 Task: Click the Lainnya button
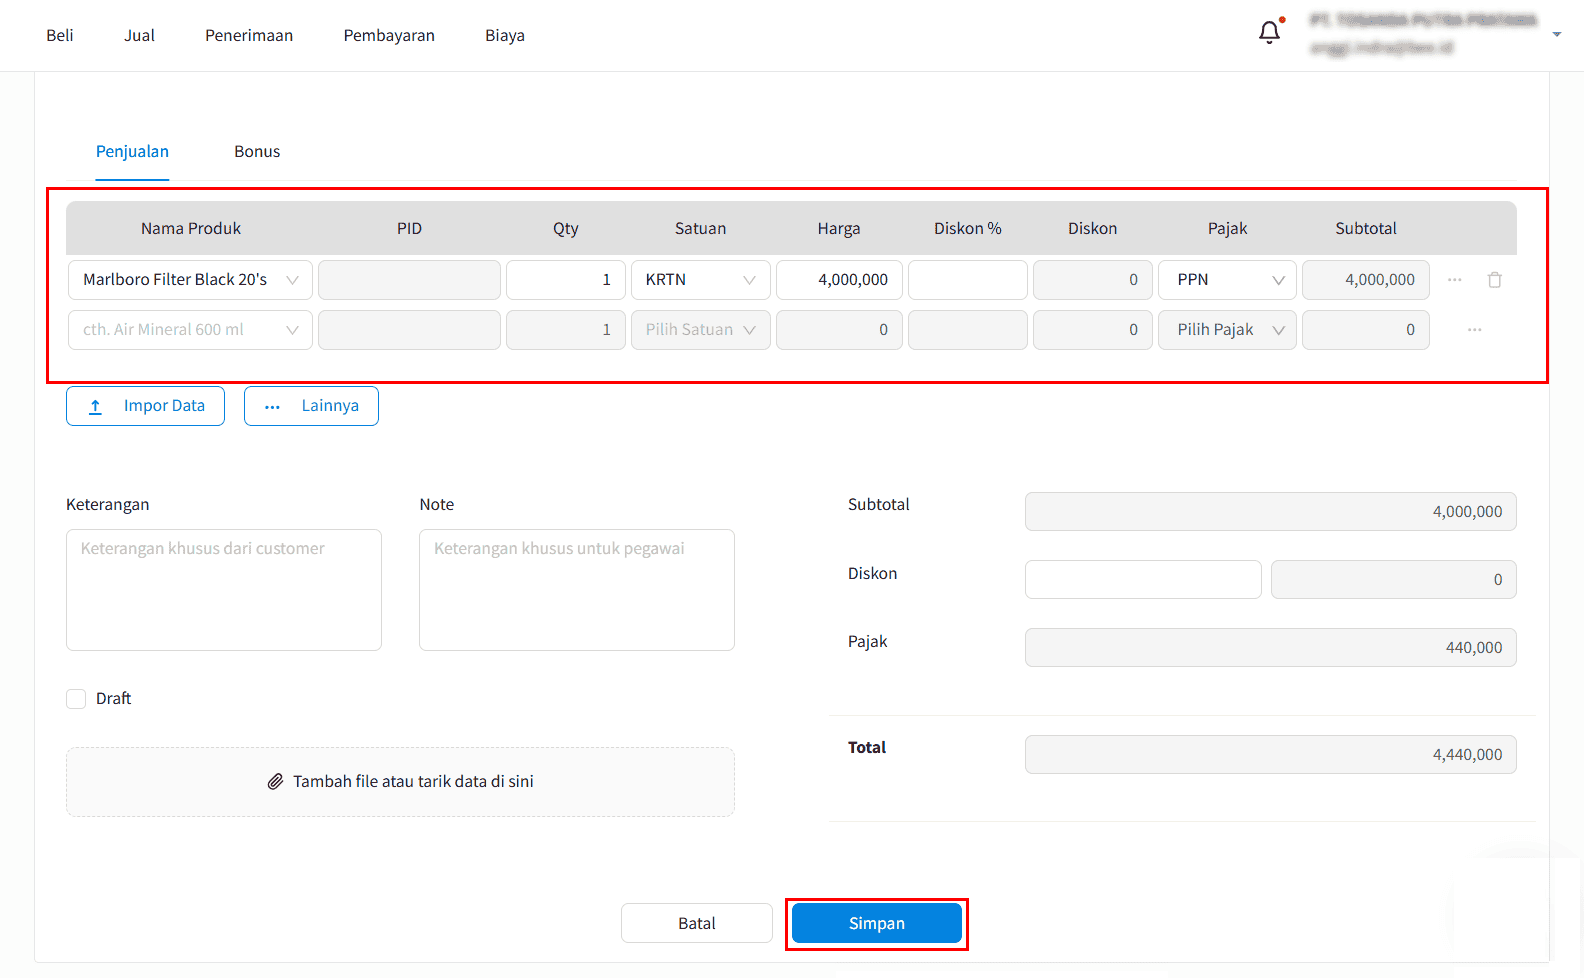point(311,406)
